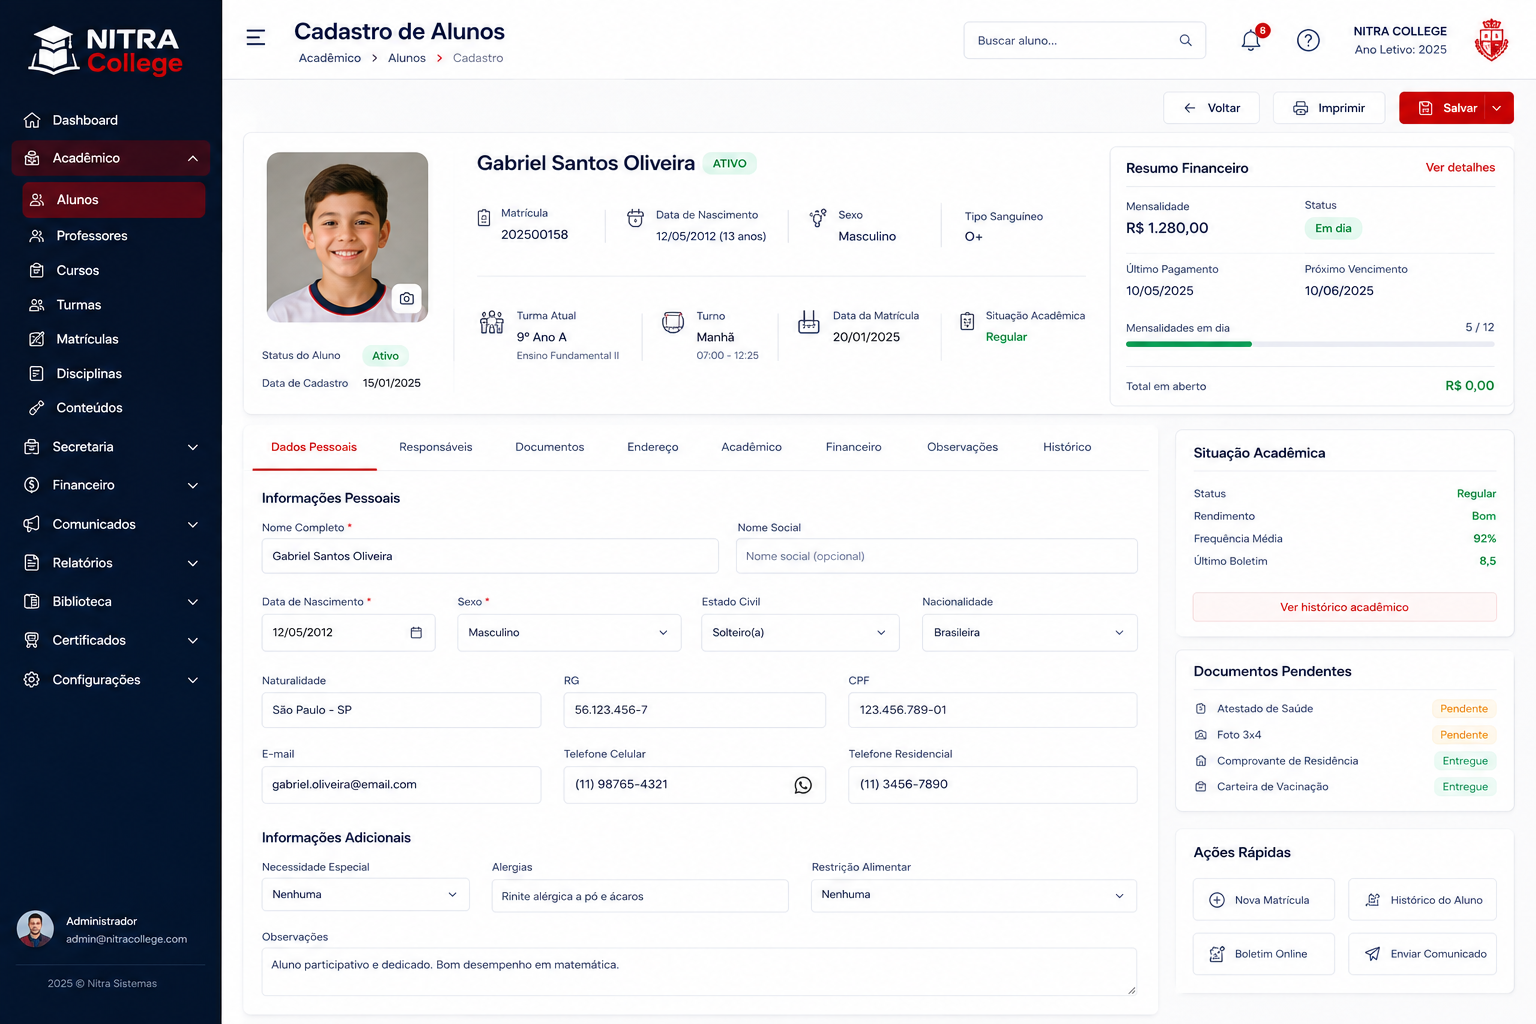Click the Sexo gender icon
Screen dimensions: 1536x1024
[x=818, y=218]
